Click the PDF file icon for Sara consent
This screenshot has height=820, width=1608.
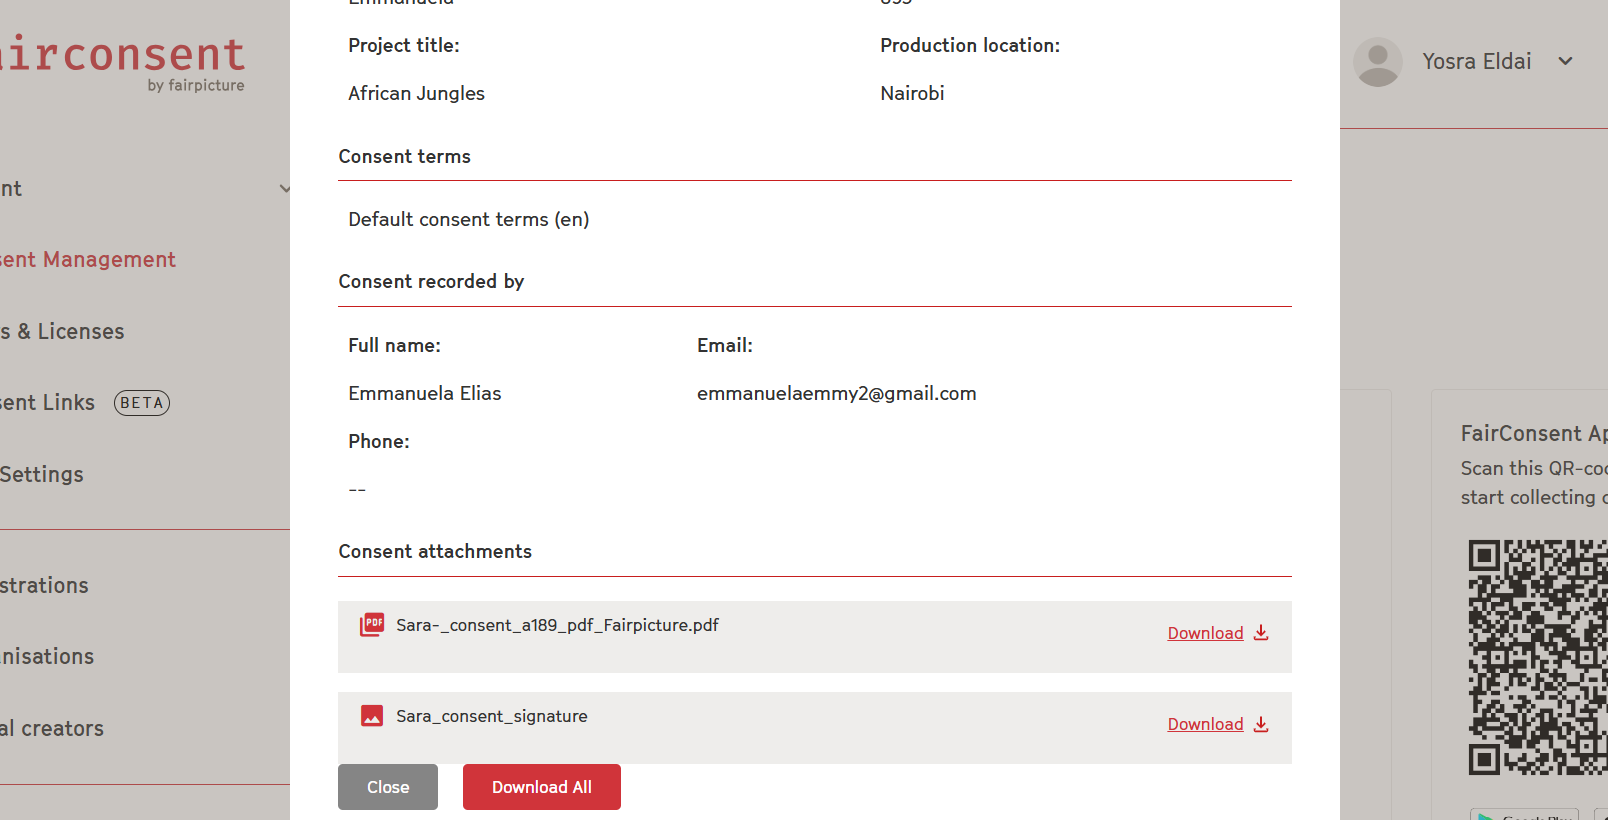[372, 625]
